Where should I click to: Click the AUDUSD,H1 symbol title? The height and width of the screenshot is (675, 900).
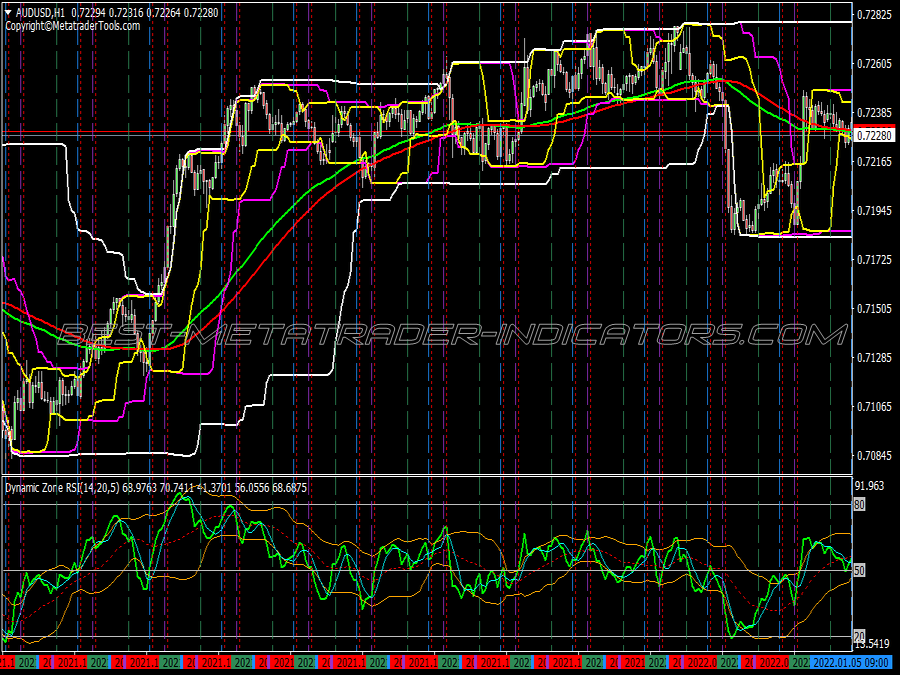click(40, 13)
